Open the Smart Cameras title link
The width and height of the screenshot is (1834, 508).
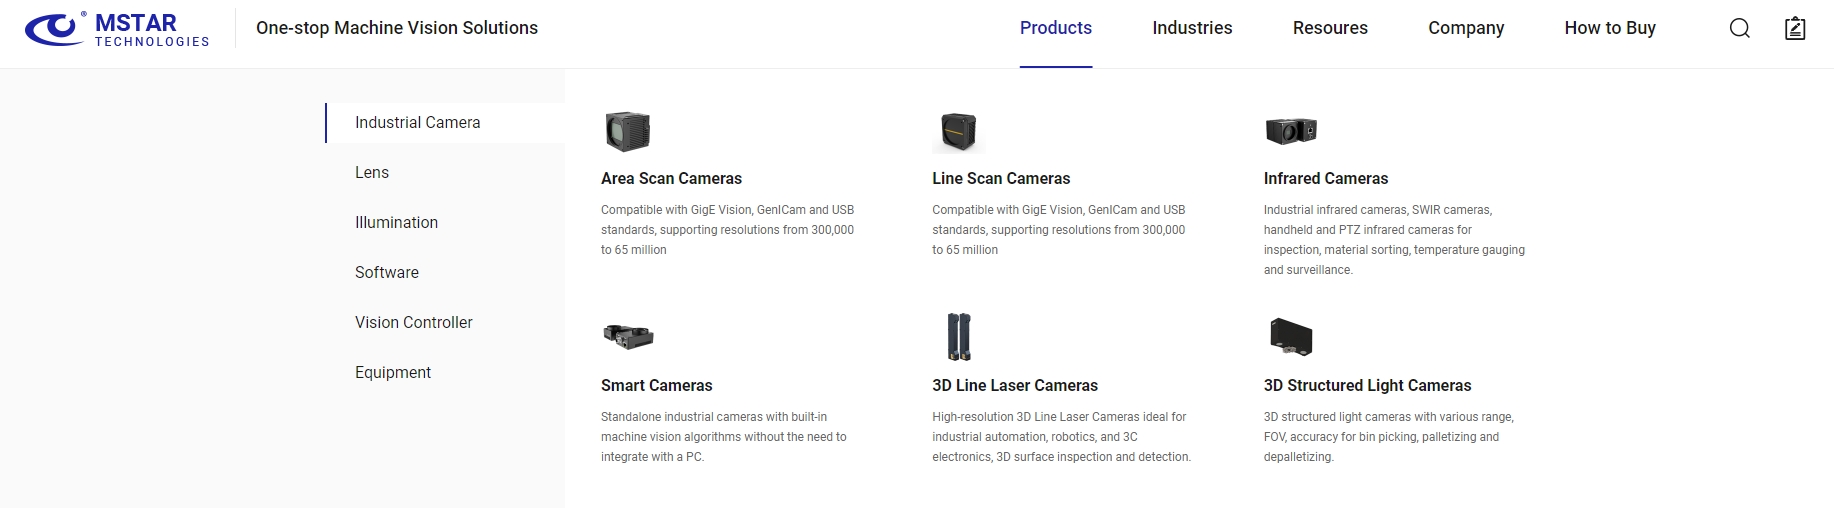pos(656,385)
